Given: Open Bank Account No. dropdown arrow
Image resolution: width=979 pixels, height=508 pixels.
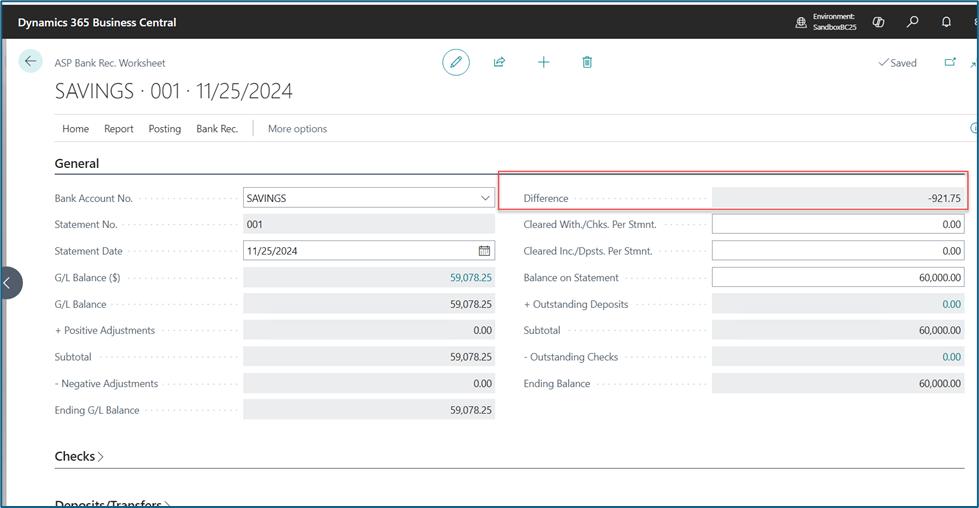Looking at the screenshot, I should click(x=485, y=198).
